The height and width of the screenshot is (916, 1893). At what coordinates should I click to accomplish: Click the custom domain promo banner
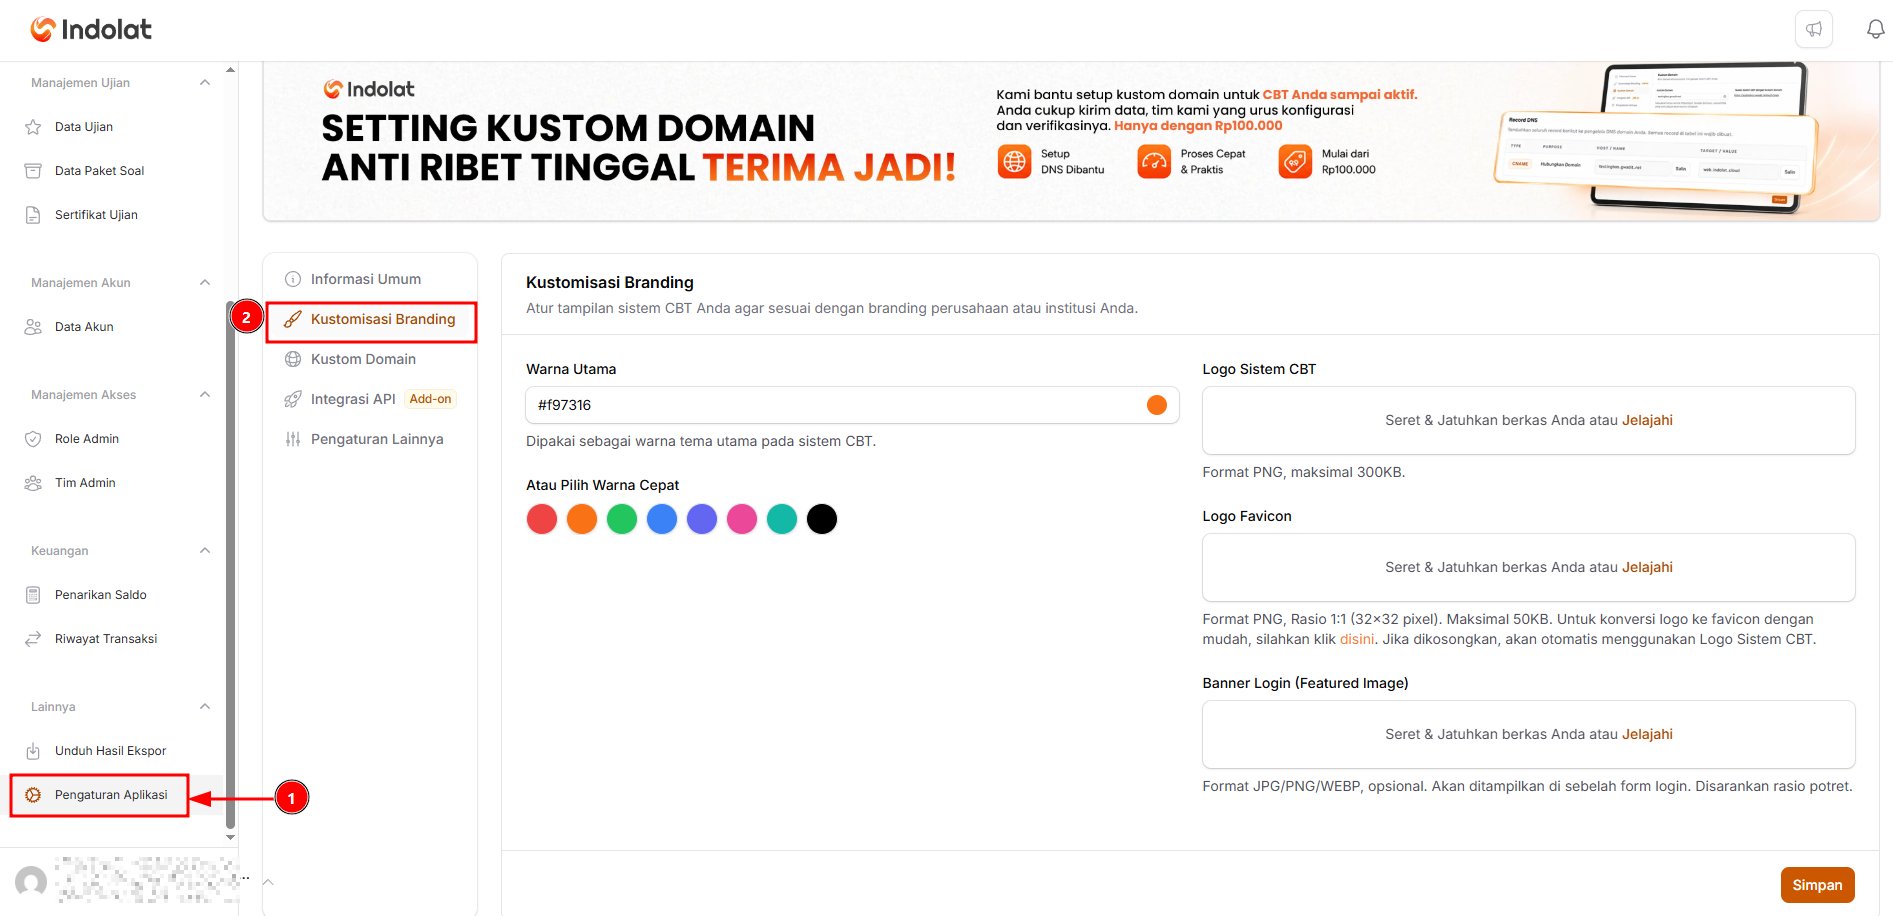(1071, 140)
